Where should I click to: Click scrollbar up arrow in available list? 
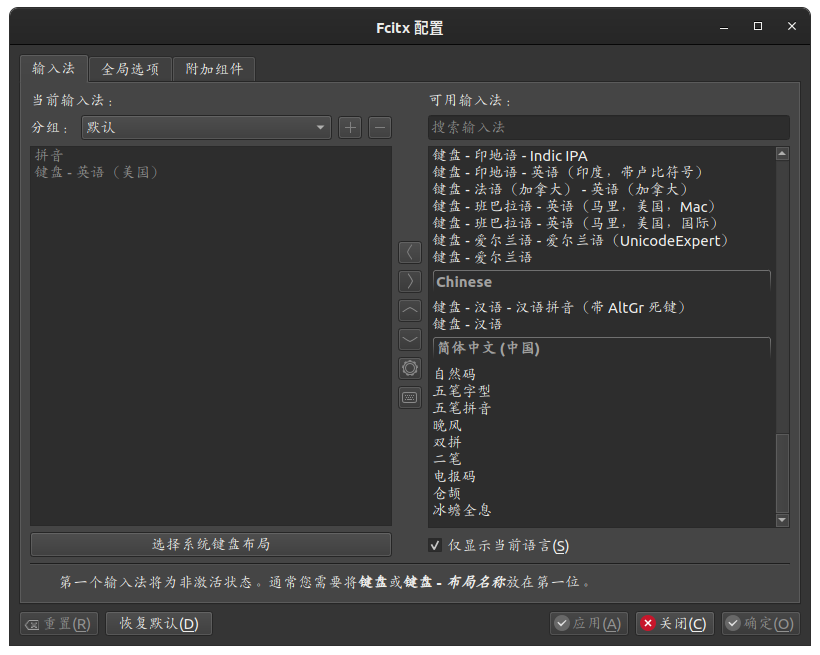coord(782,154)
